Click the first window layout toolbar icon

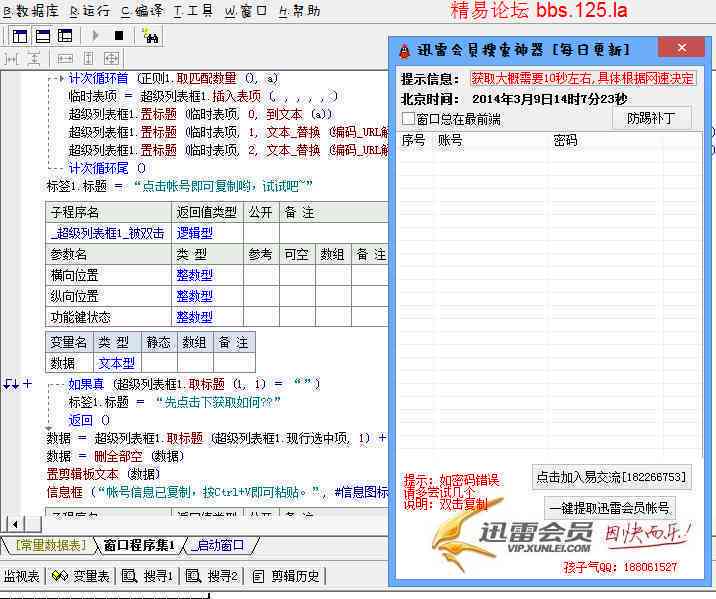pyautogui.click(x=20, y=36)
